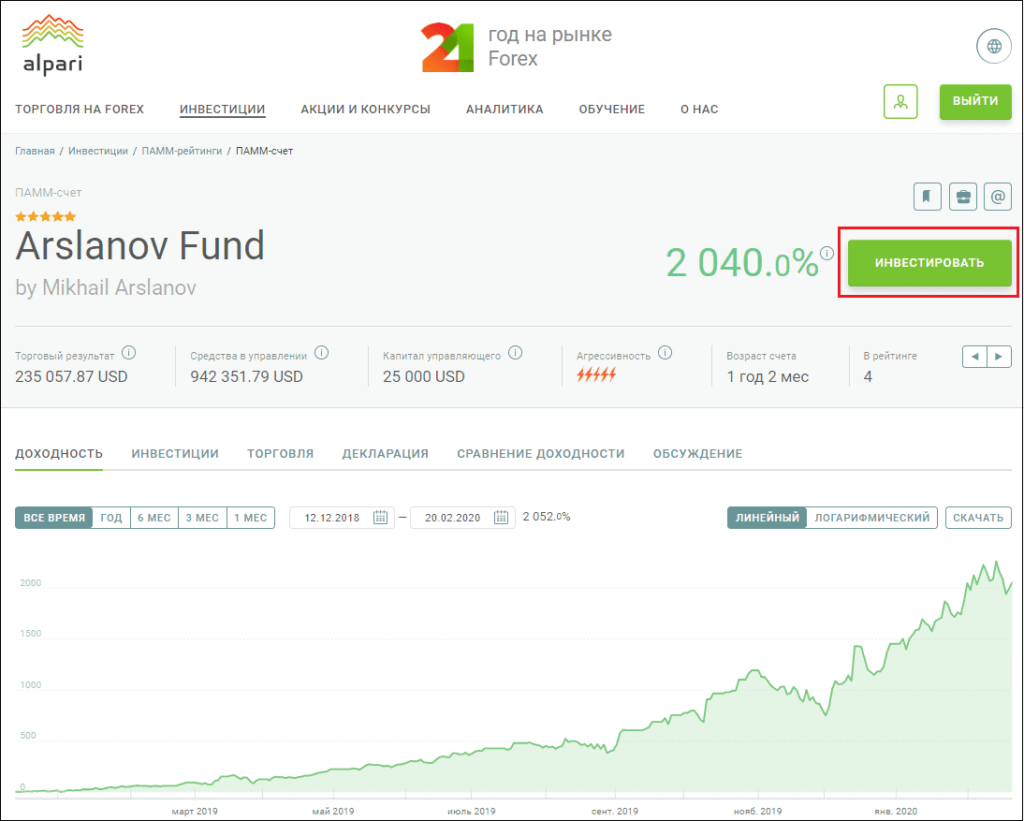The image size is (1024, 821).
Task: Click the 25 000 USD value
Action: [x=424, y=377]
